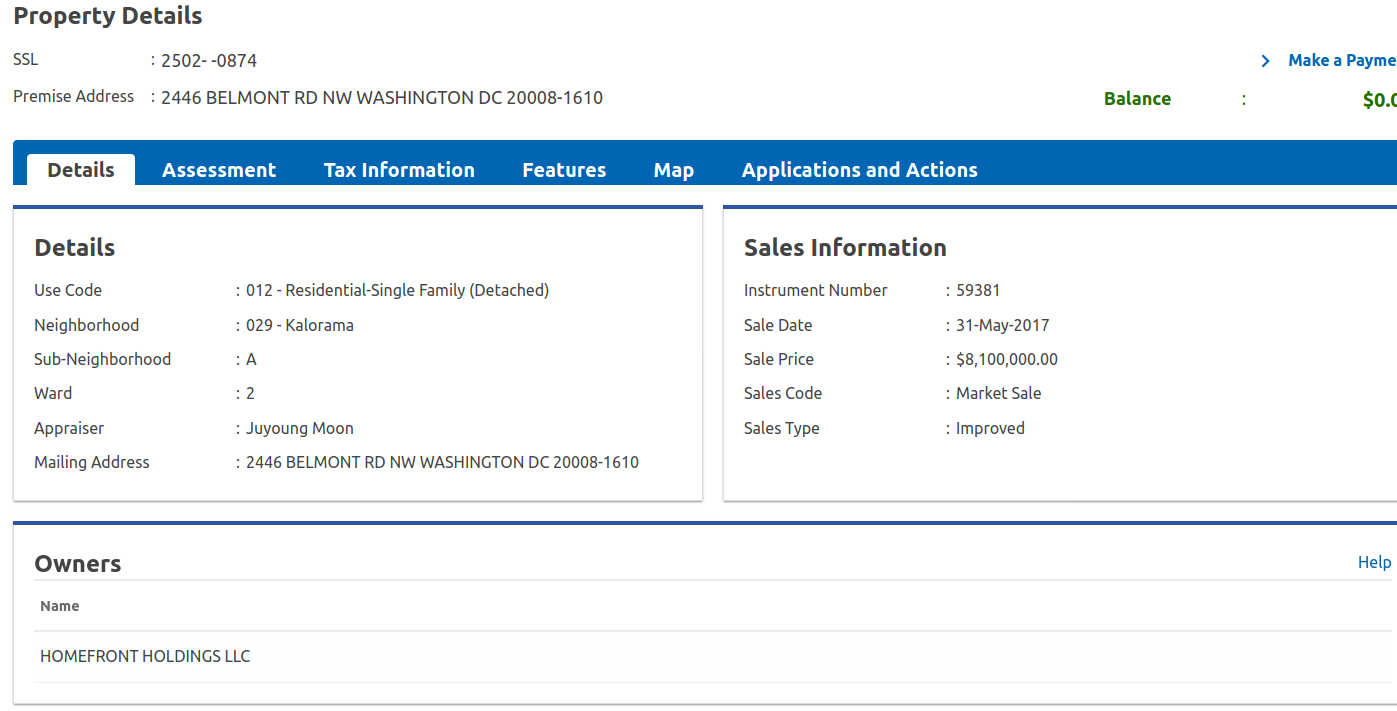Image resolution: width=1397 pixels, height=711 pixels.
Task: Select SSL value 2502- -0874
Action: click(209, 61)
